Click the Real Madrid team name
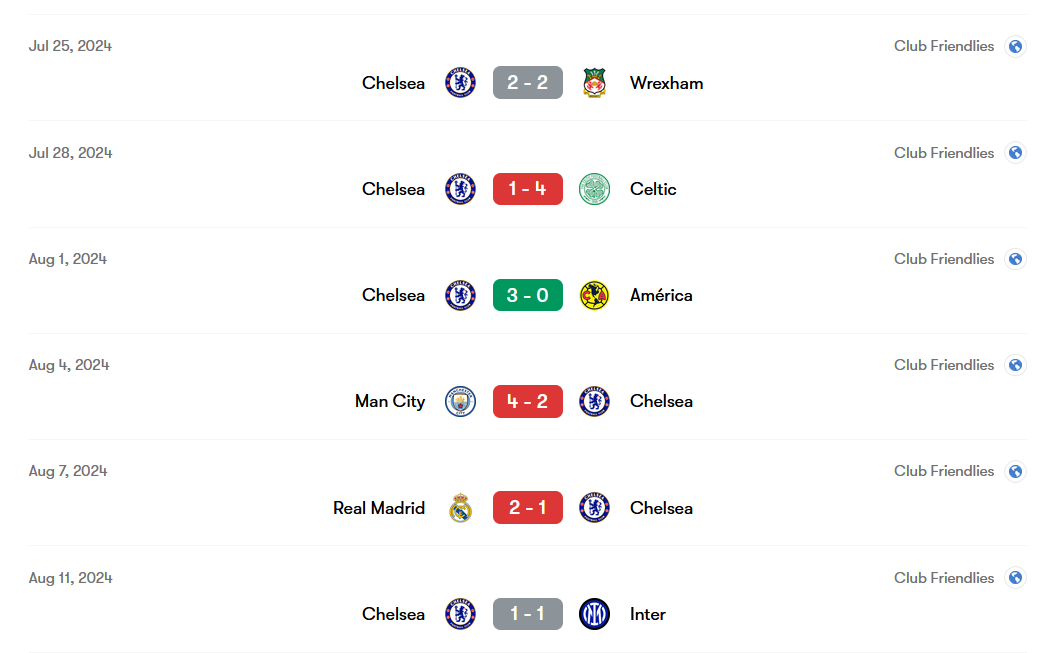 379,508
